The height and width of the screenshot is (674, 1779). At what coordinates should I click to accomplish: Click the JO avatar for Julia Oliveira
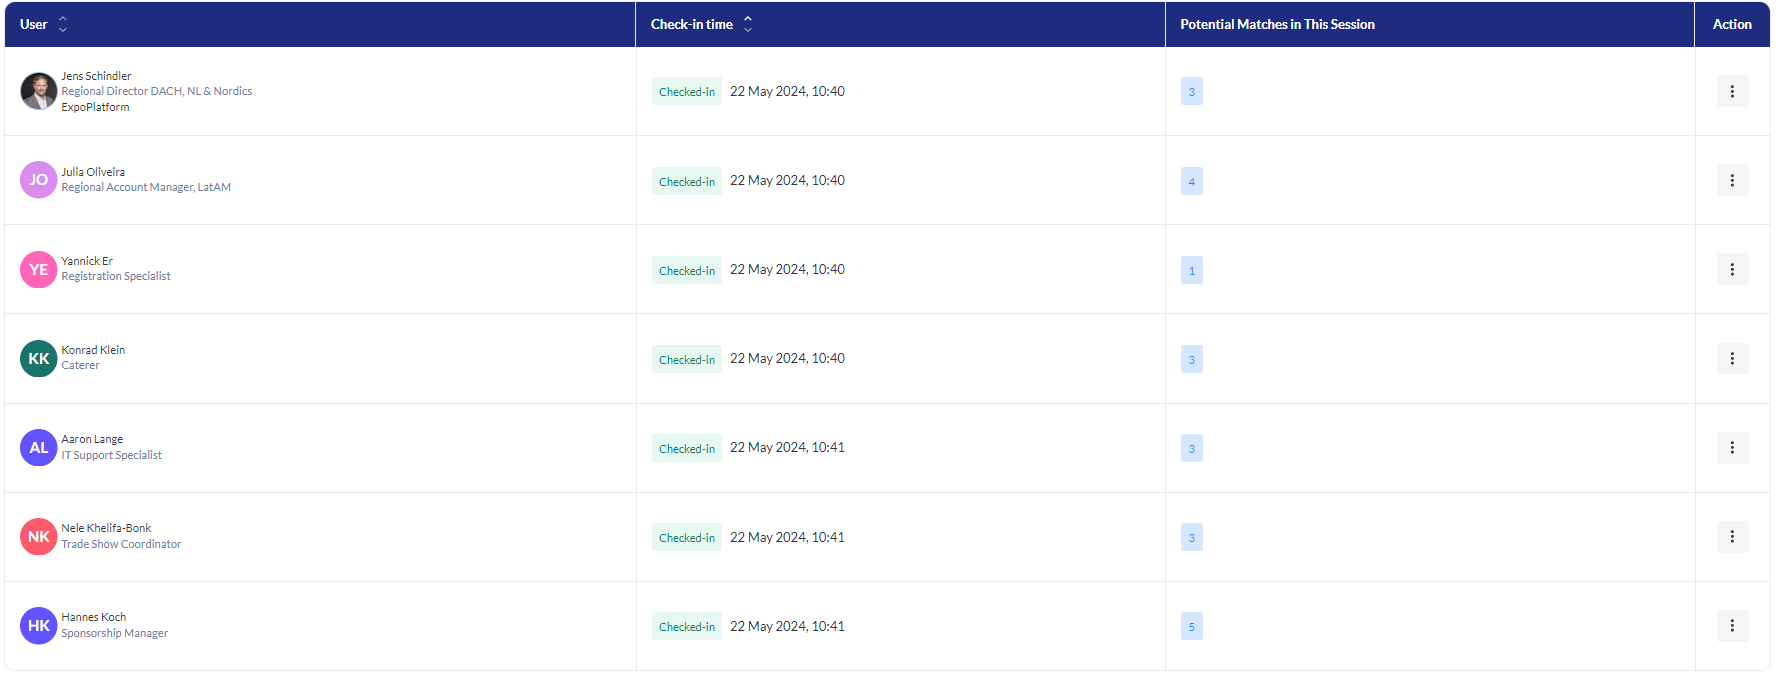[38, 180]
